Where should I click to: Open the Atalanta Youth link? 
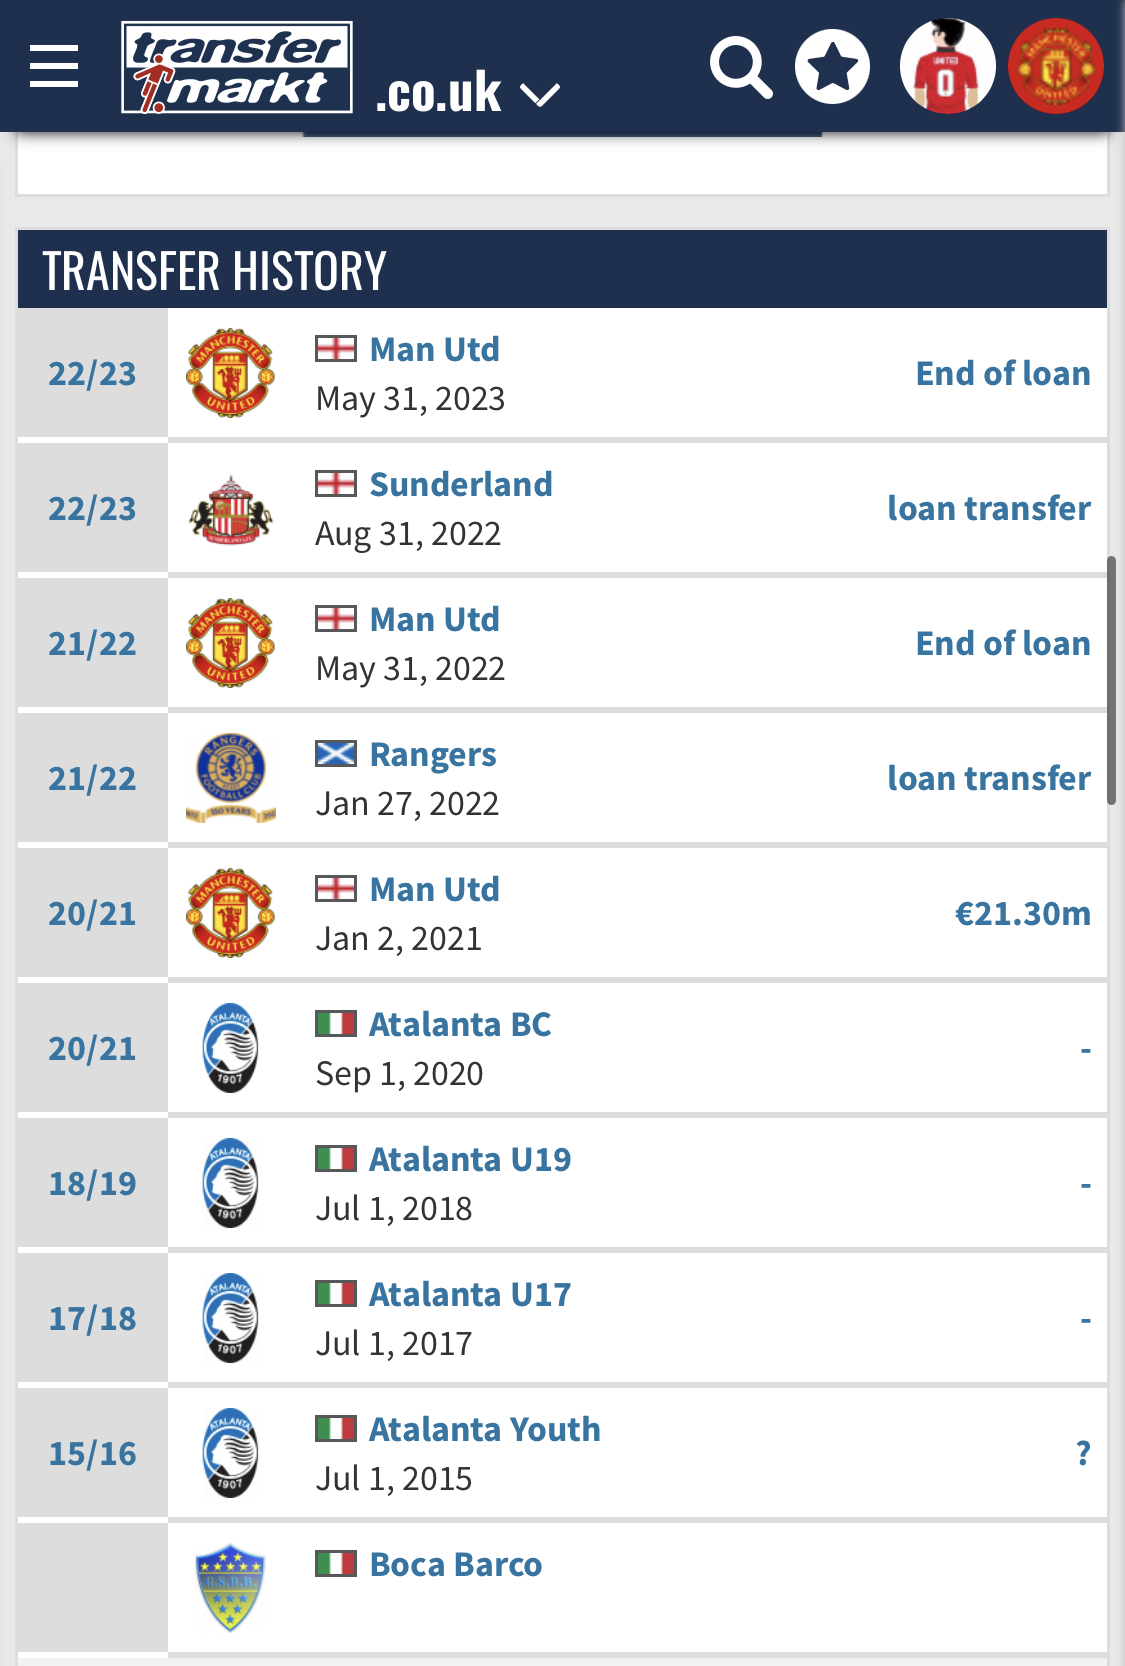tap(485, 1429)
